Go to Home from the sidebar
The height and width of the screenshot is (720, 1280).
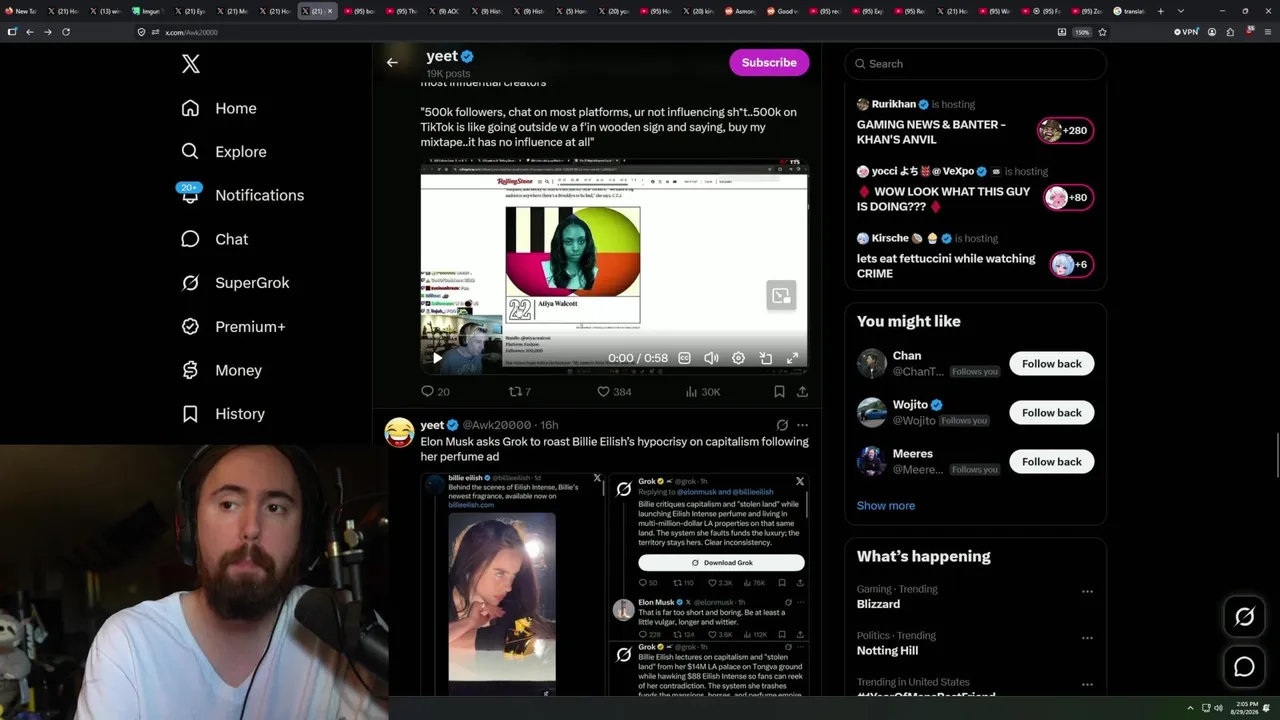pyautogui.click(x=219, y=108)
